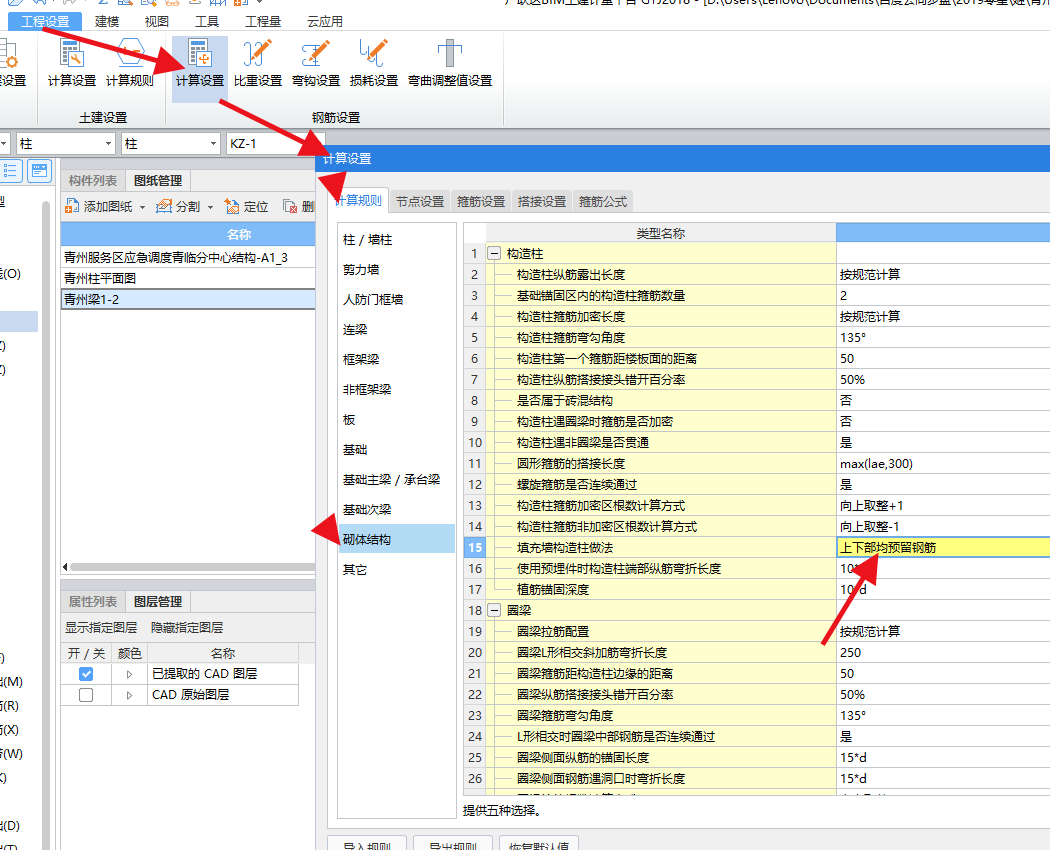Select 砌体结构 category
1050x850 pixels.
click(396, 539)
